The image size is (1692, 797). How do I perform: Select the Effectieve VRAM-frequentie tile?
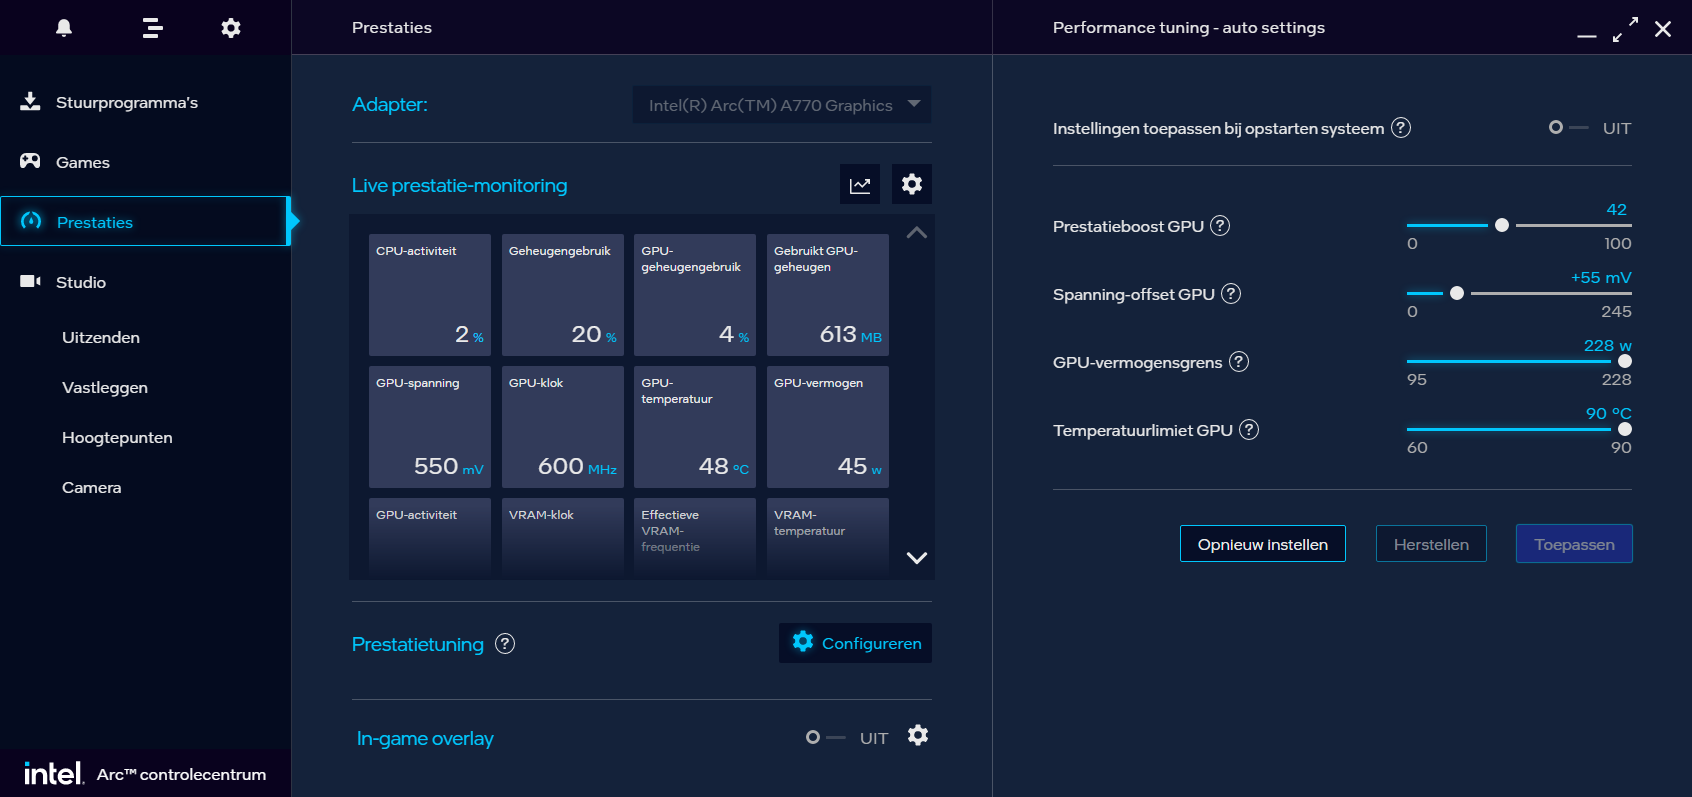(695, 538)
